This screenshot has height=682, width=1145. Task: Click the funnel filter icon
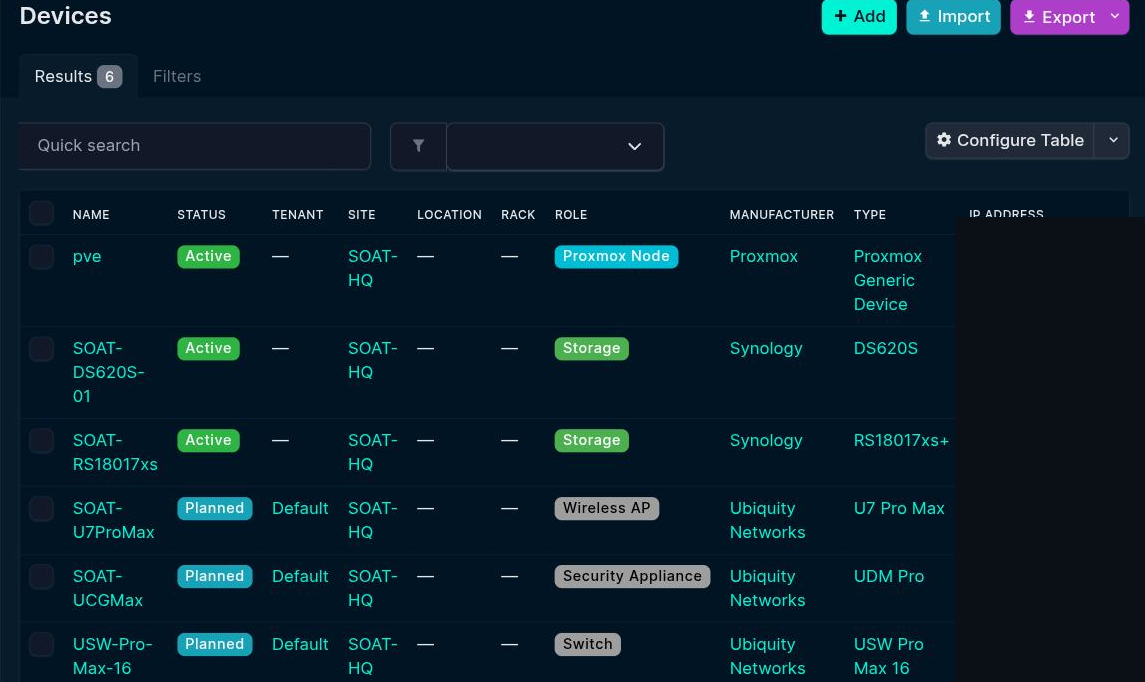418,146
